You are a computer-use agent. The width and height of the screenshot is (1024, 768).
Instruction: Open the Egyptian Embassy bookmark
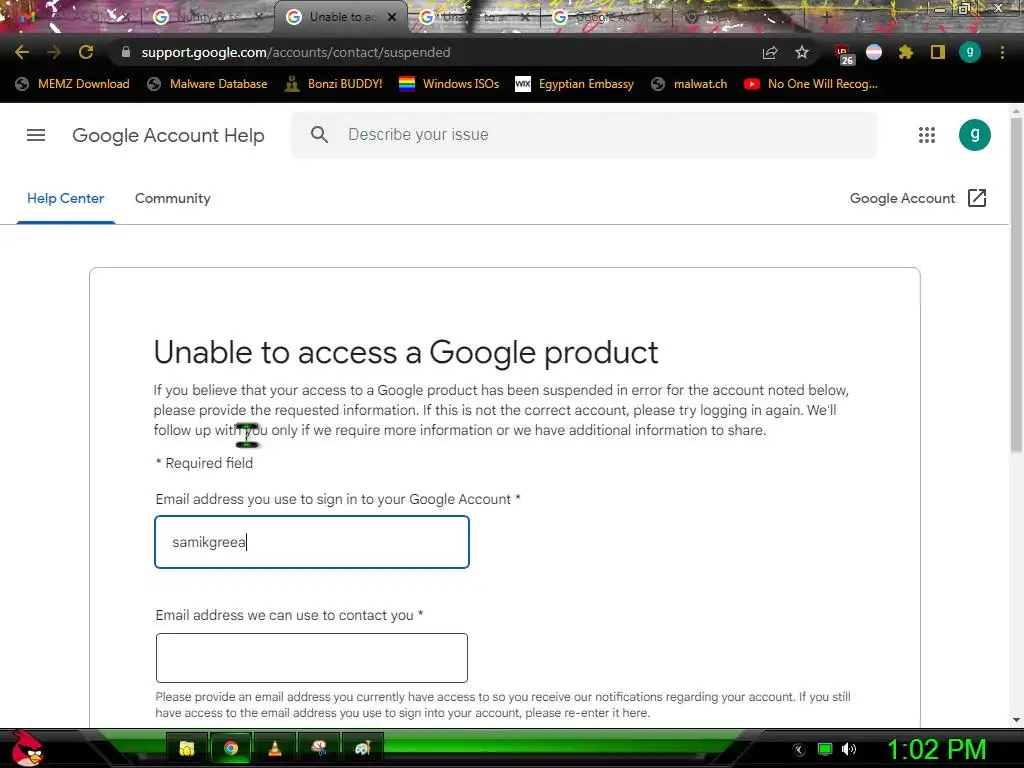[x=575, y=84]
